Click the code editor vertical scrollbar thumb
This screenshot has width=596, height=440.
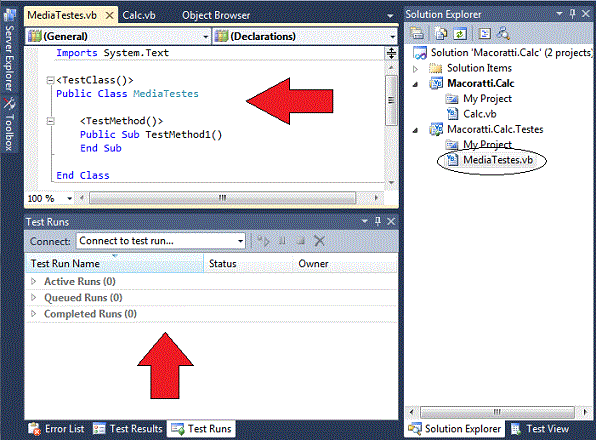[391, 100]
